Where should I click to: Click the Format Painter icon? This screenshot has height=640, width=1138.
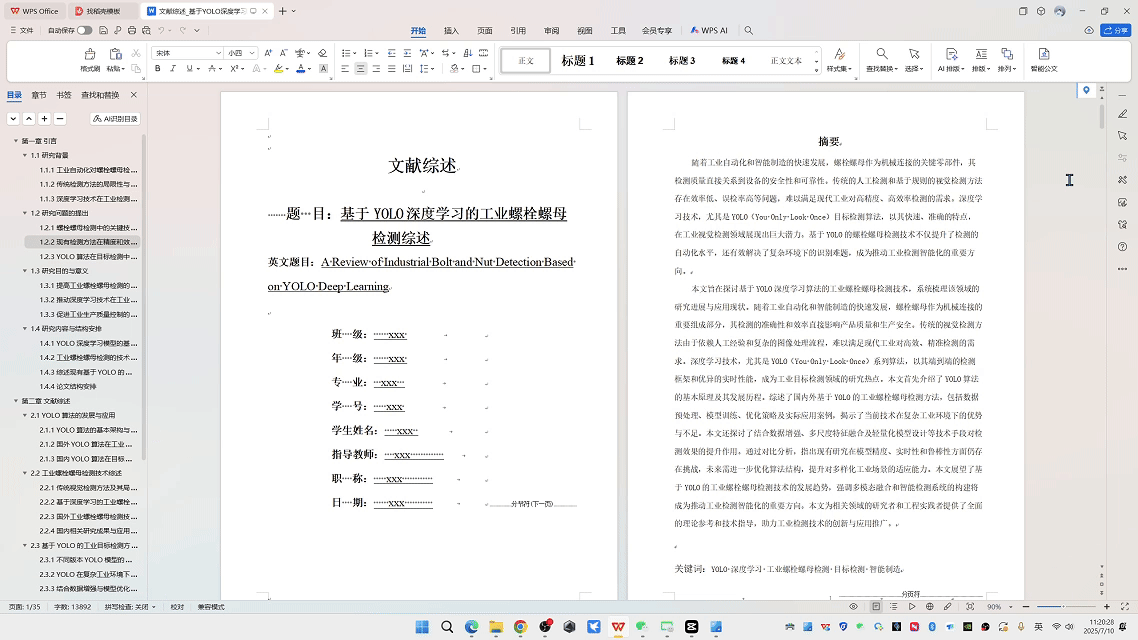[90, 58]
